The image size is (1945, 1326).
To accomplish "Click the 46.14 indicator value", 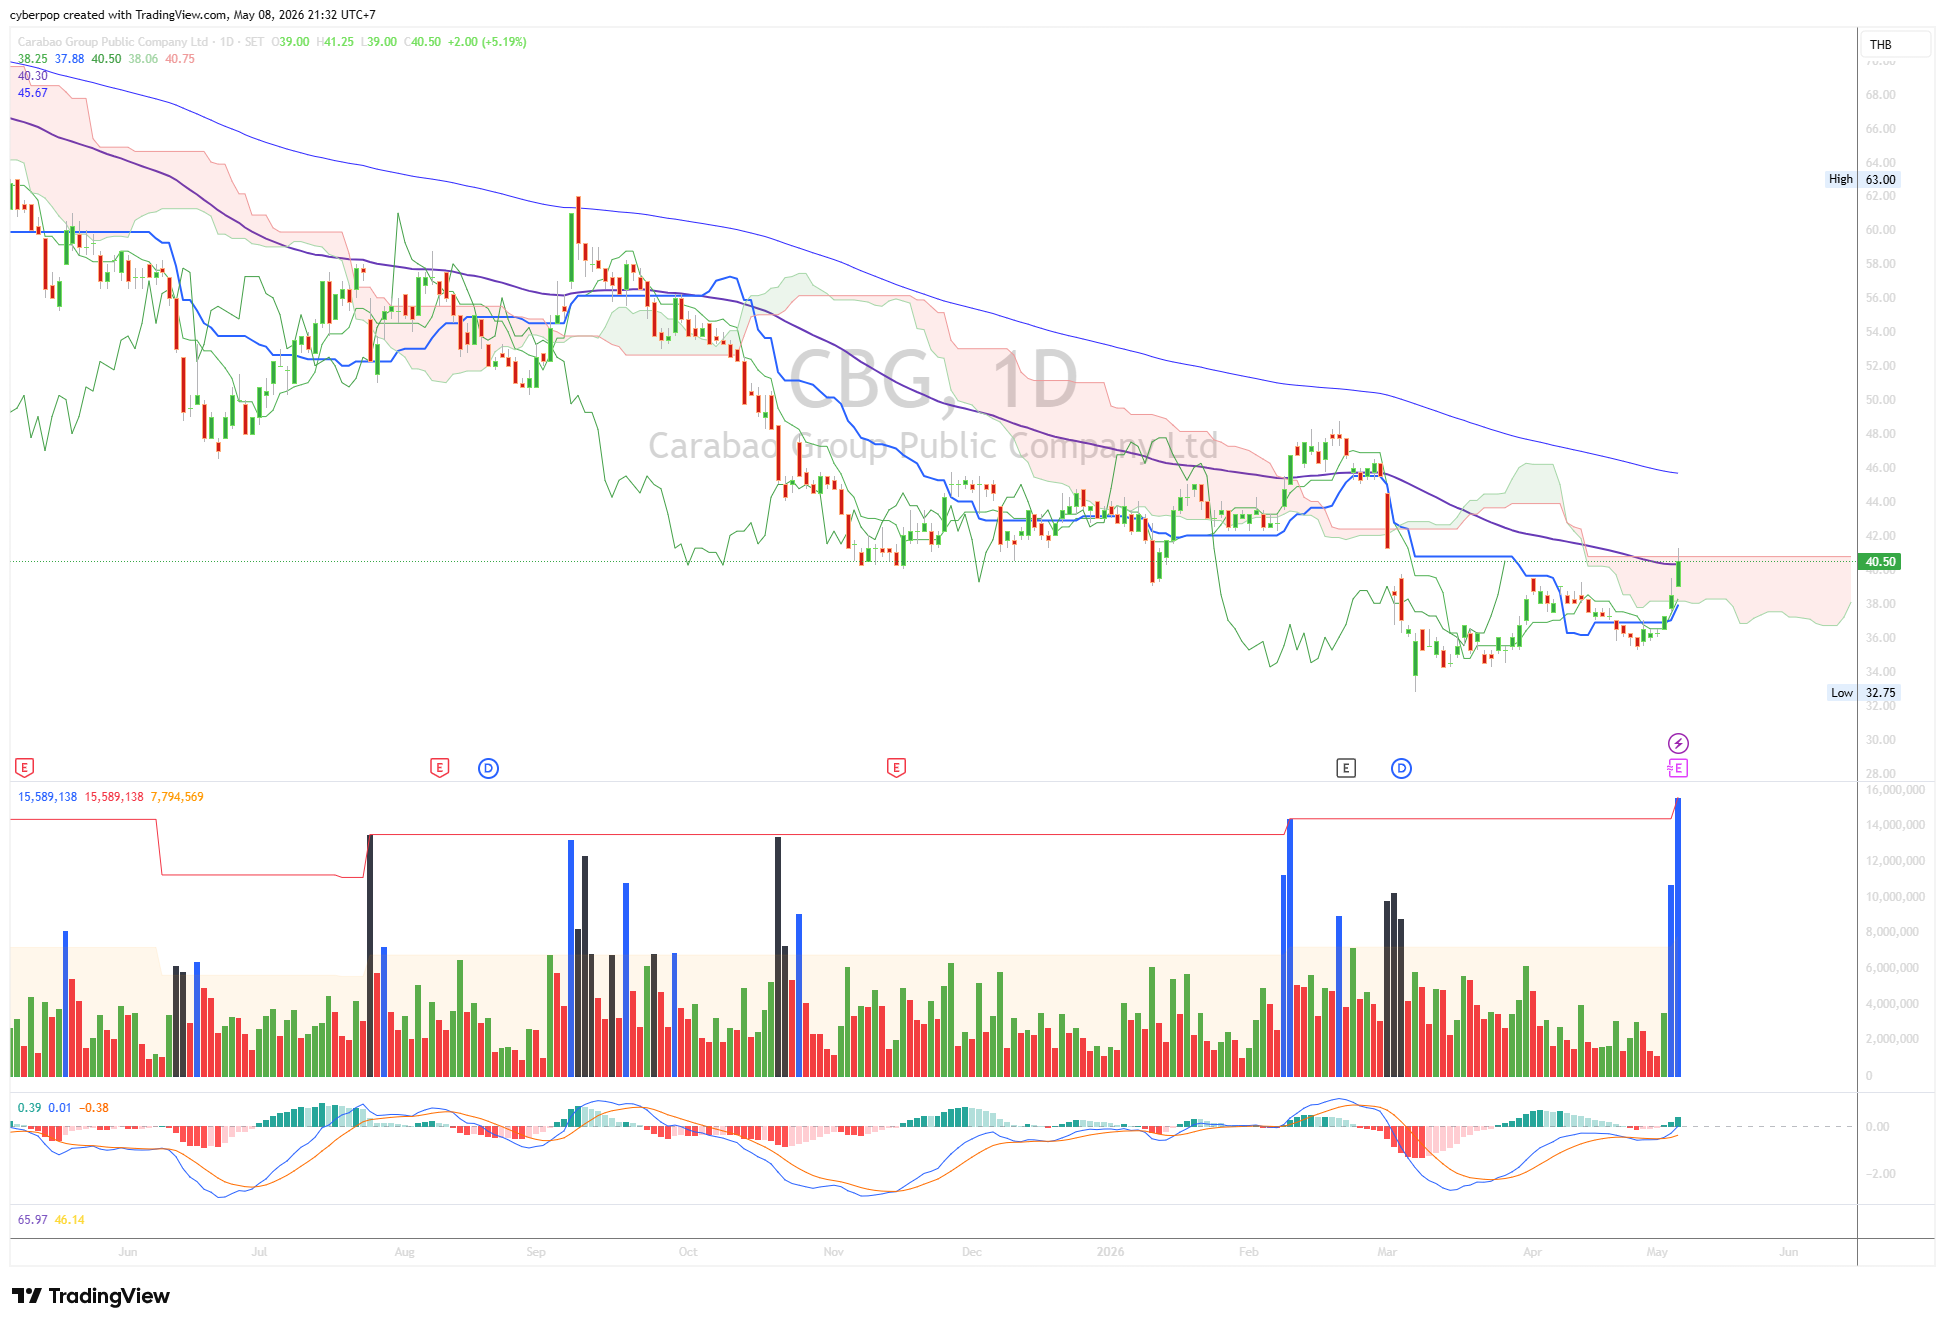I will click(70, 1220).
